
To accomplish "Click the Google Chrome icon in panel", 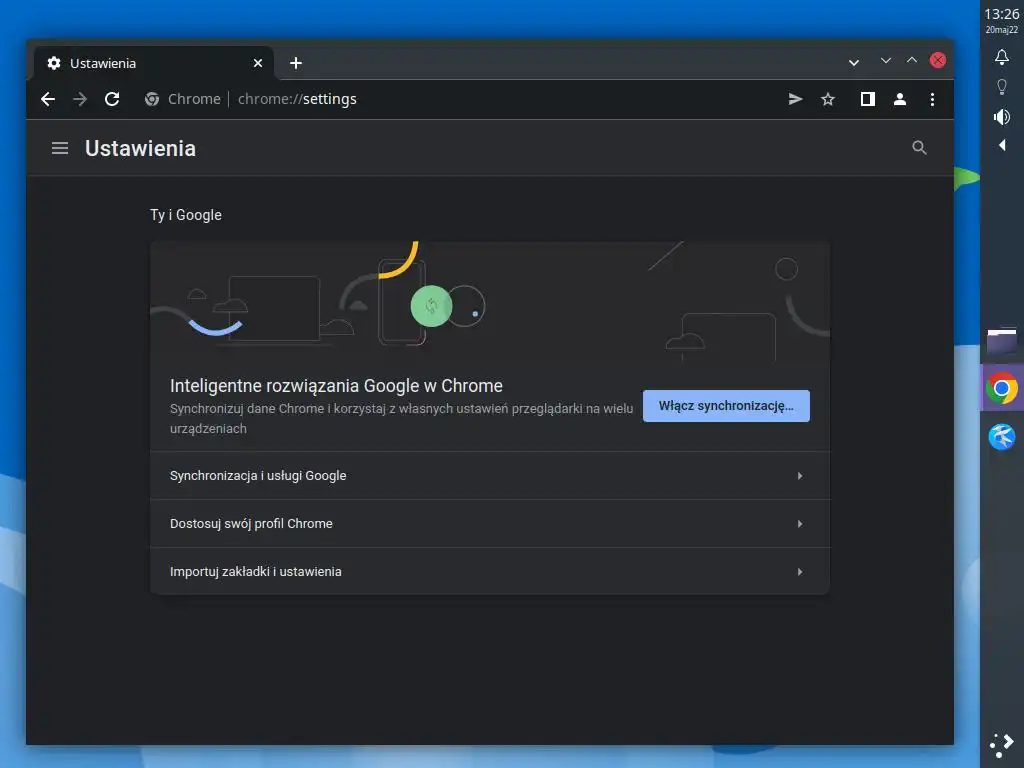I will [1002, 389].
